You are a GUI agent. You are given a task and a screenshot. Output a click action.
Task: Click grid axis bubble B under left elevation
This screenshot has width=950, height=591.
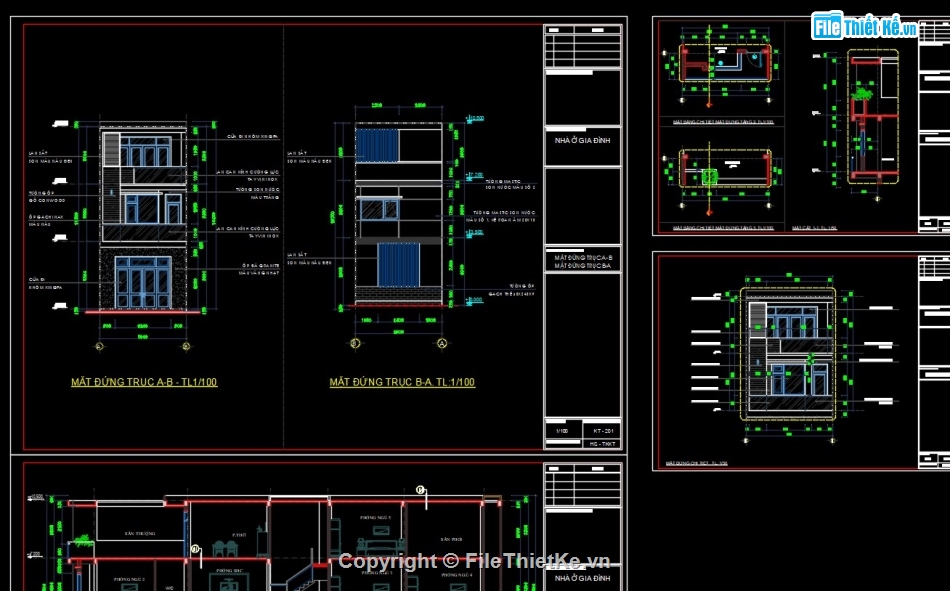click(x=185, y=346)
